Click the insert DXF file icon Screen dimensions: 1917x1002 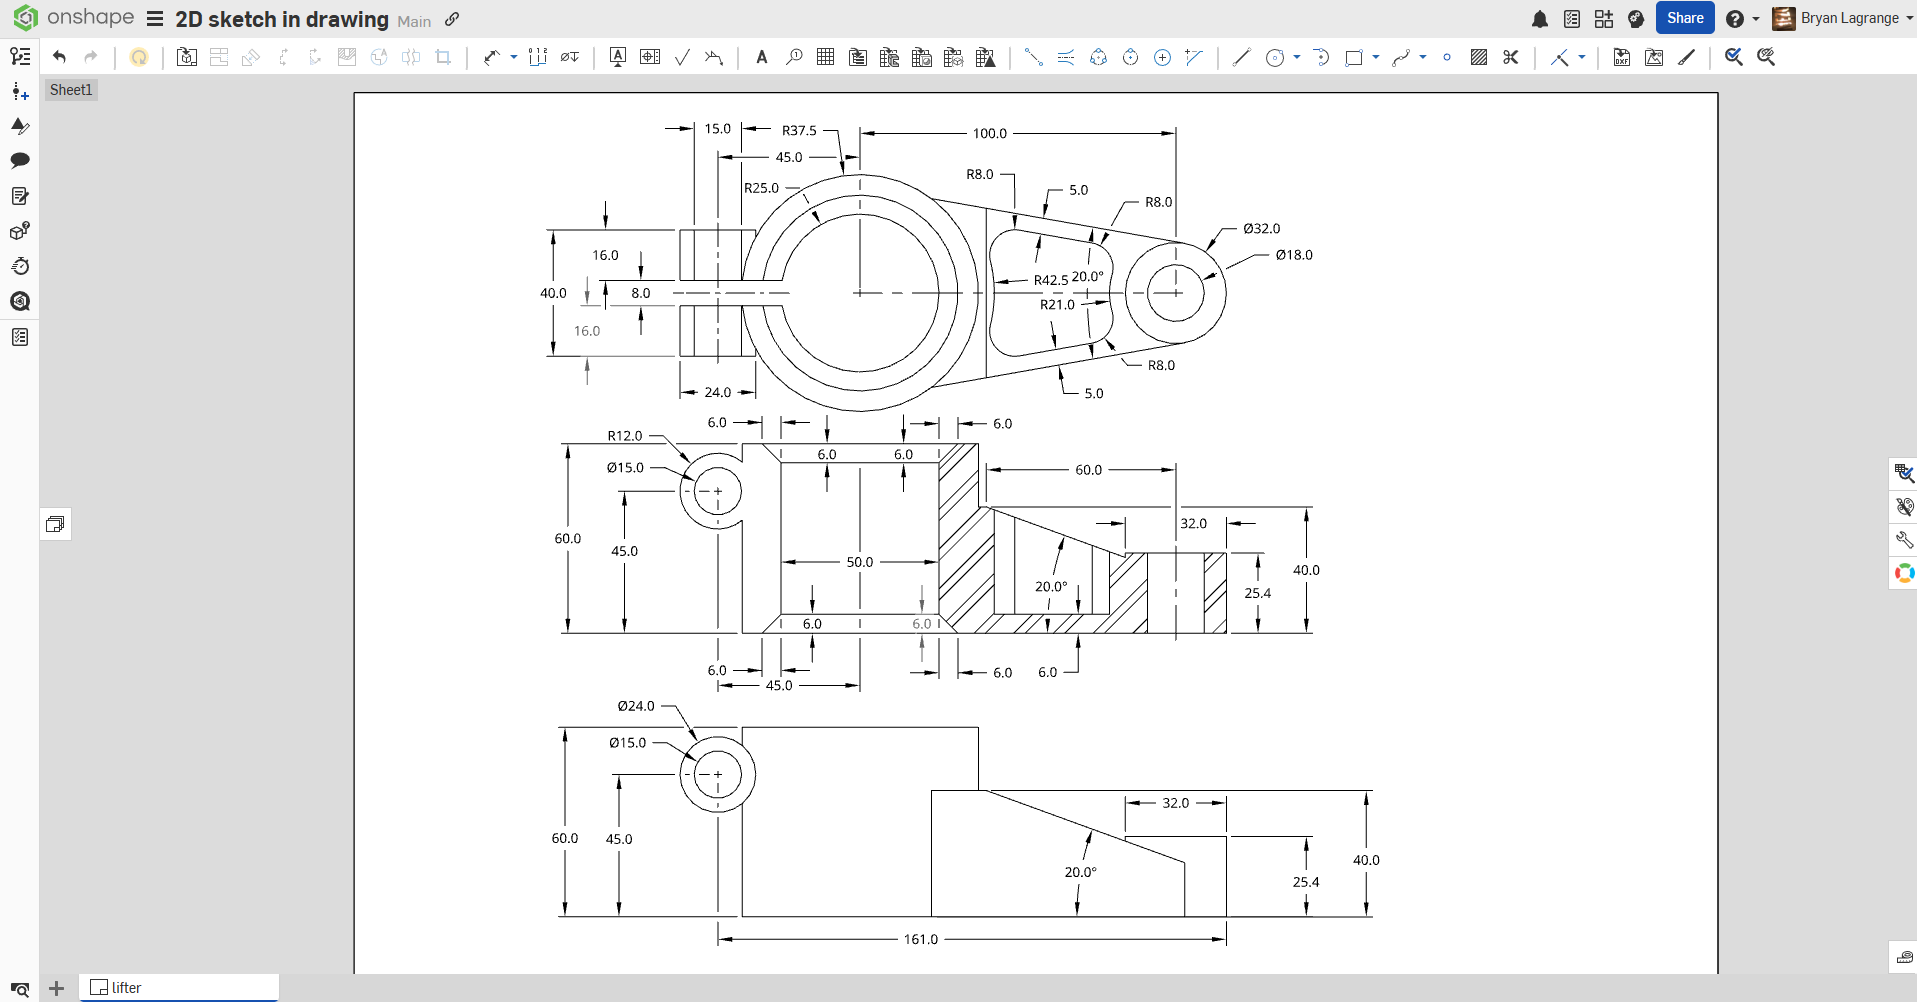pos(1621,57)
